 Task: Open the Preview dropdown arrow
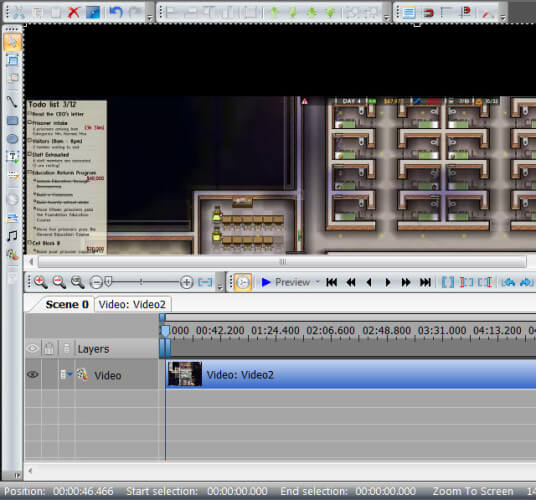click(x=318, y=282)
